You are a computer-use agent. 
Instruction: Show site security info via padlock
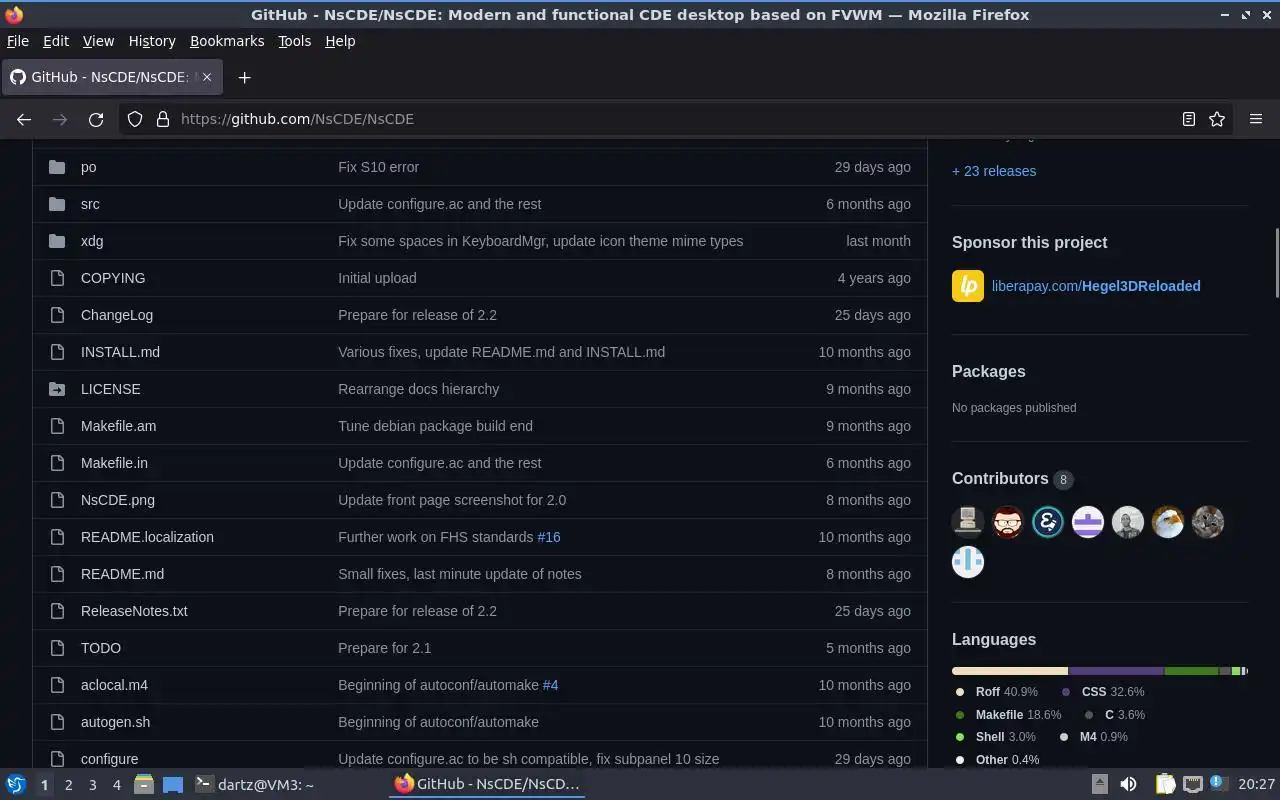(x=163, y=119)
